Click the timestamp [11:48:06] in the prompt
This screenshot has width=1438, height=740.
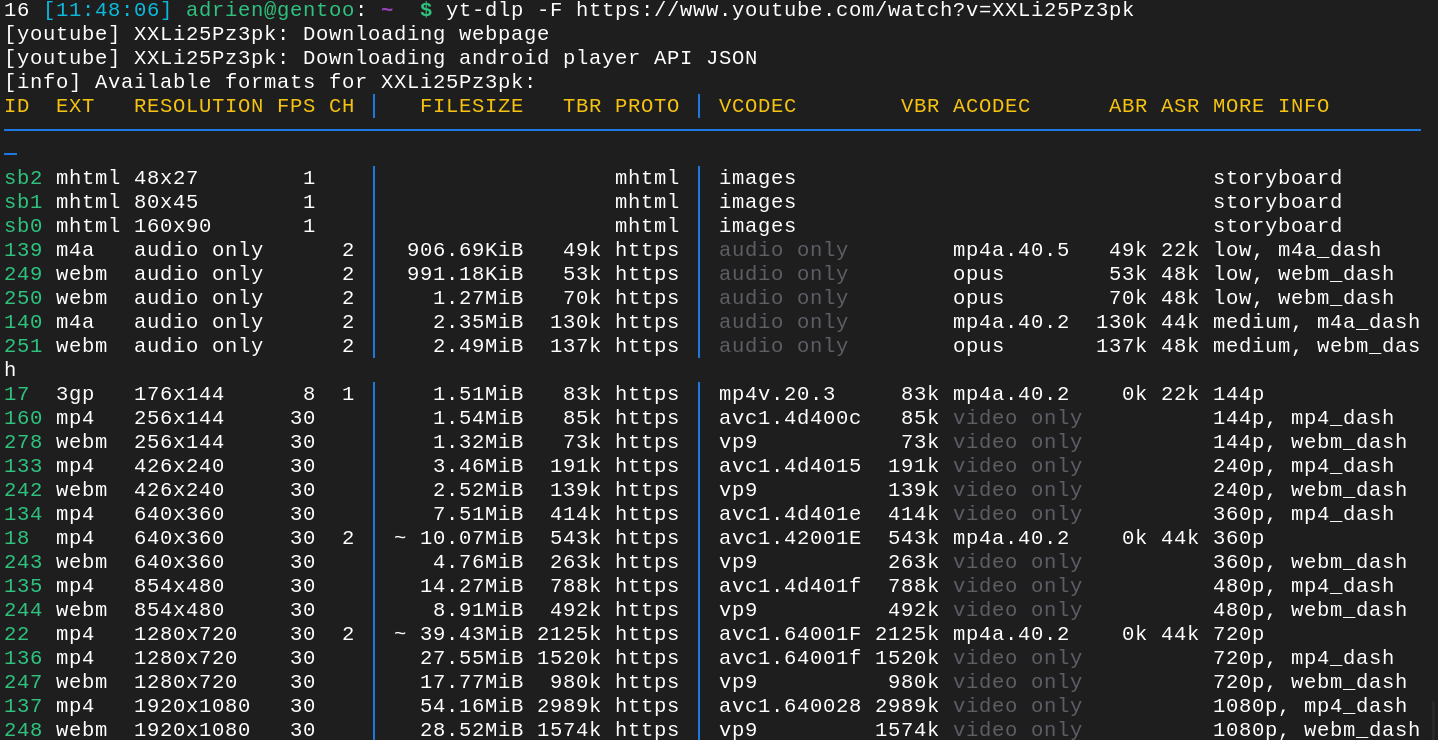pos(108,10)
